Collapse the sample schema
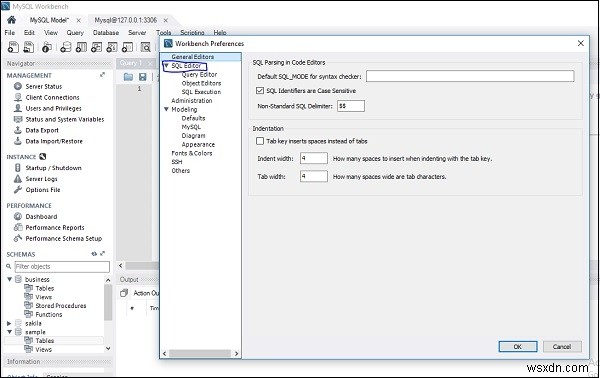This screenshot has height=378, width=600. (x=10, y=332)
